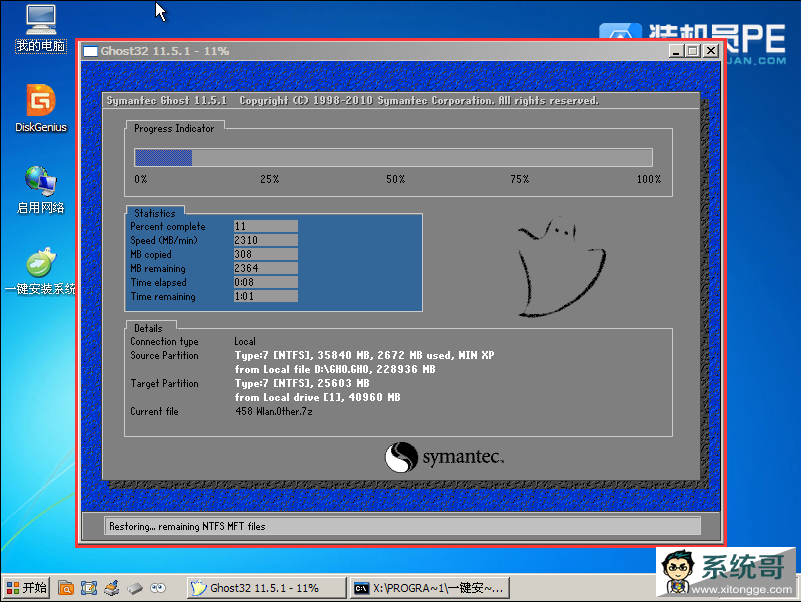Maximize the Ghost32 window
This screenshot has height=602, width=801.
[693, 51]
